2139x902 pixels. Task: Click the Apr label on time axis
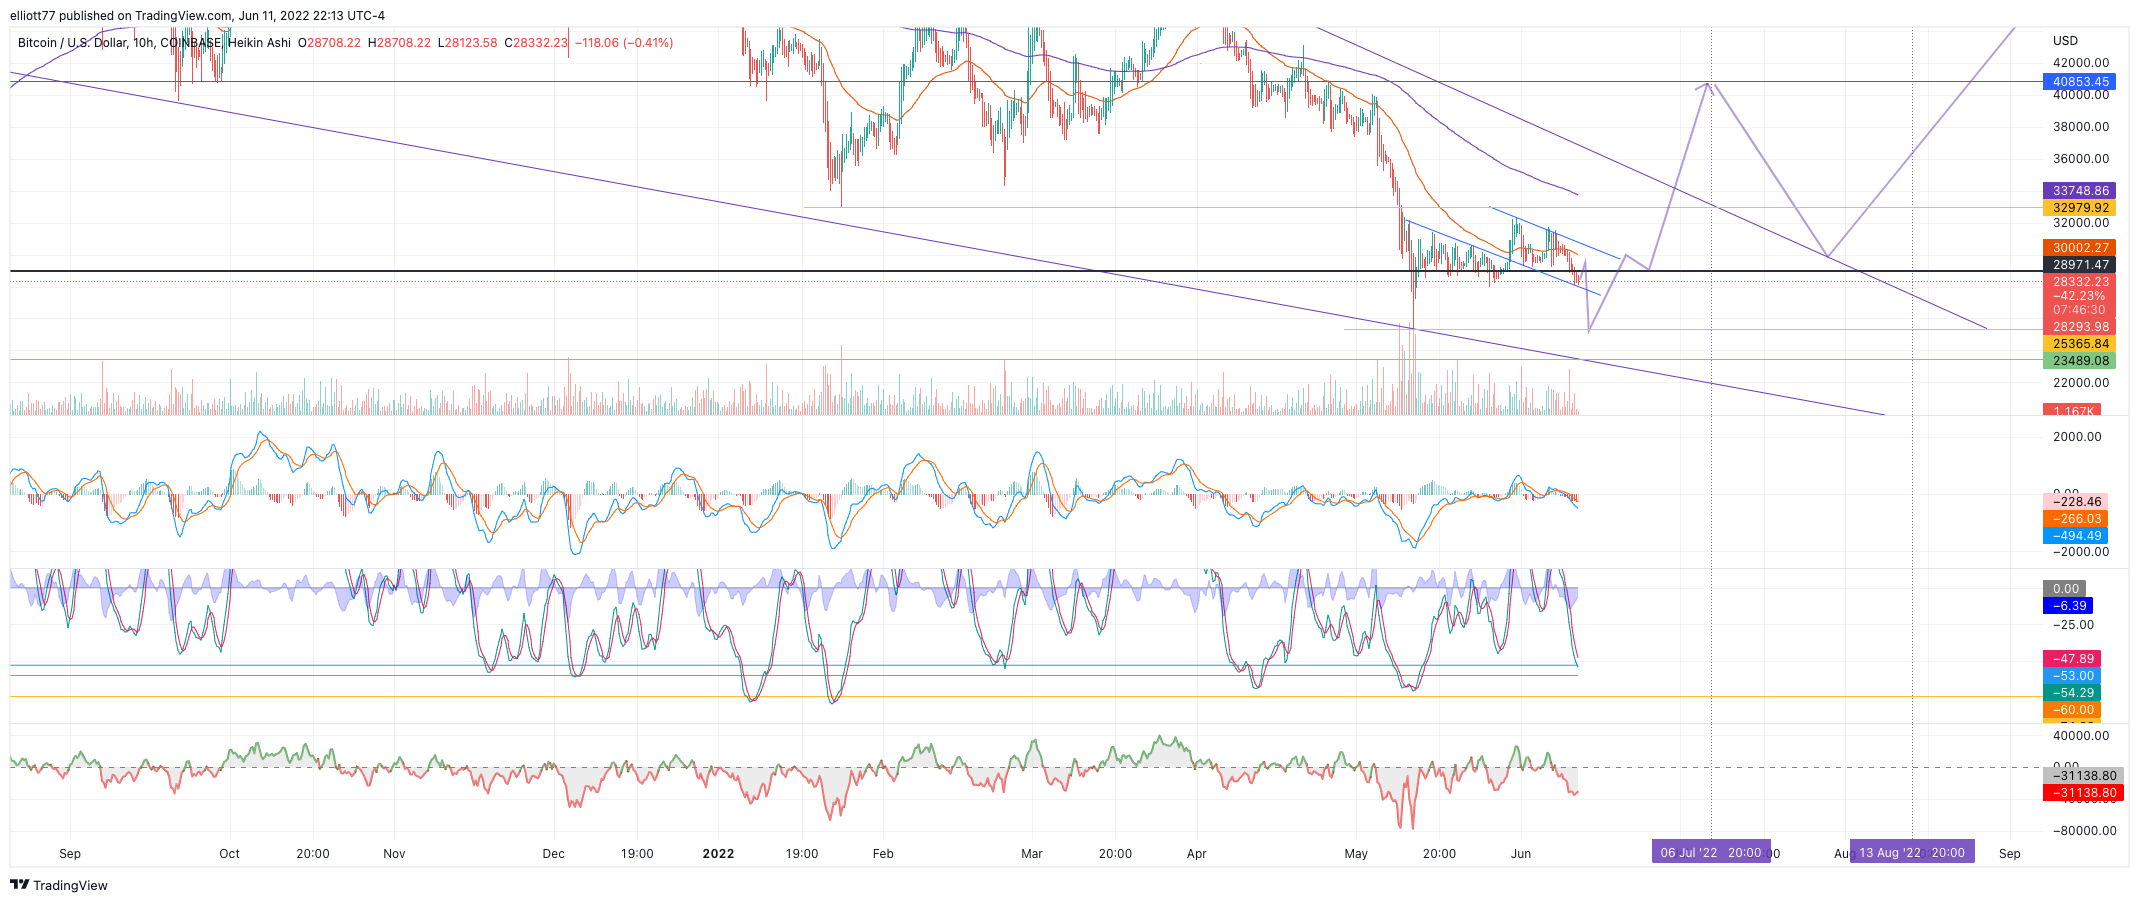coord(1197,854)
